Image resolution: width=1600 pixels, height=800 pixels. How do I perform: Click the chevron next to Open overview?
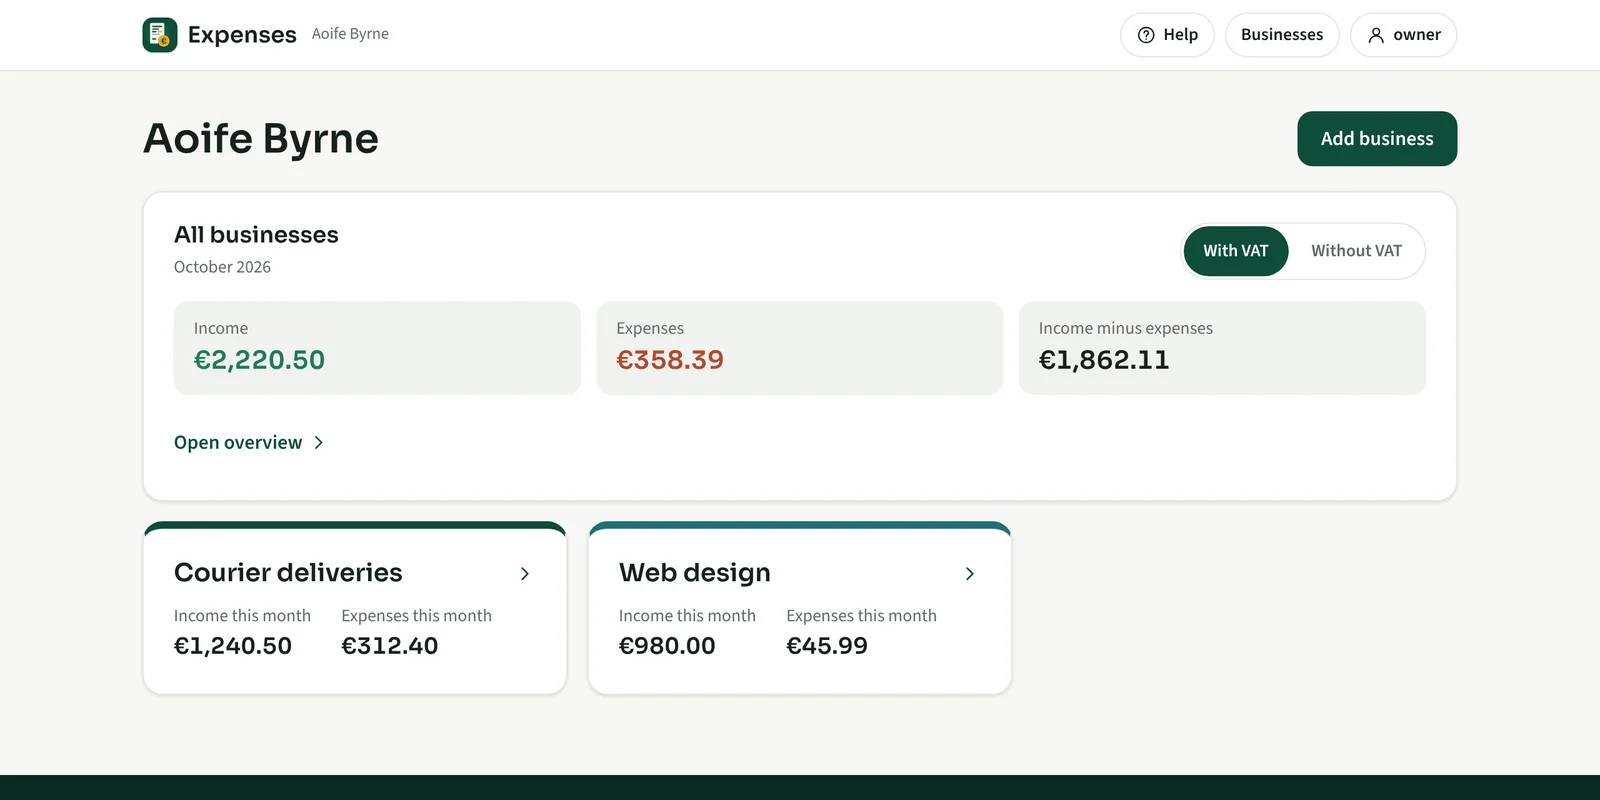[319, 443]
